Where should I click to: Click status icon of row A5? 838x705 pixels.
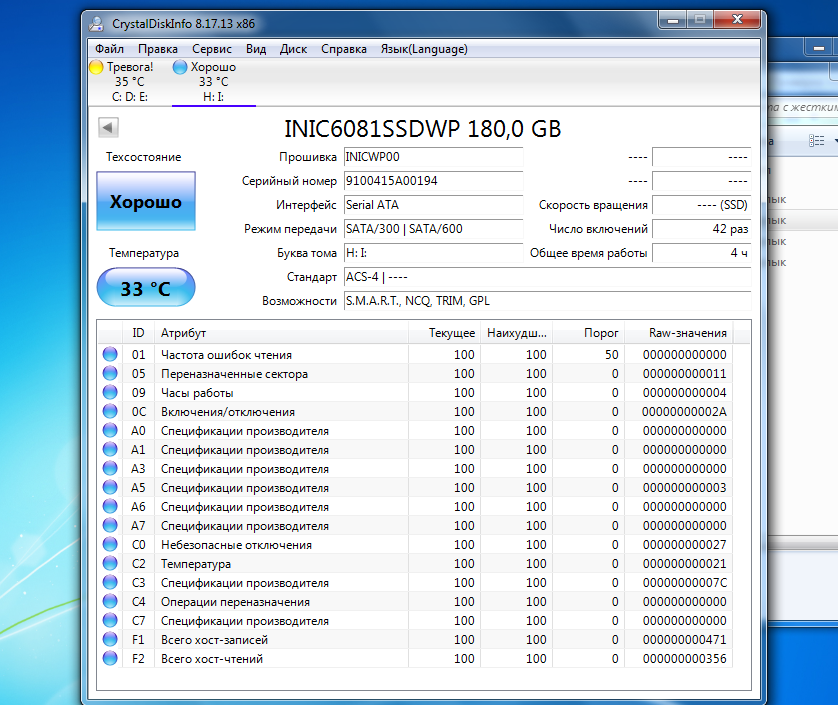click(x=110, y=487)
